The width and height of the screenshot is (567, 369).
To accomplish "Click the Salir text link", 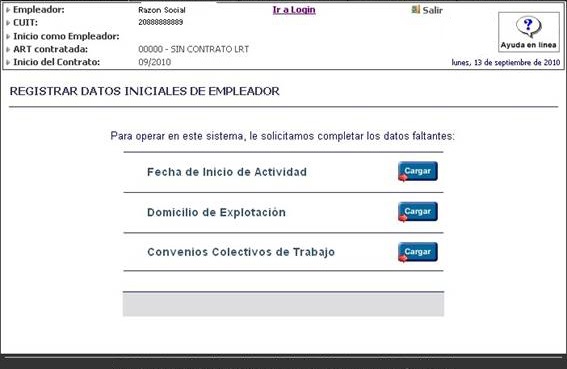I will [x=432, y=10].
